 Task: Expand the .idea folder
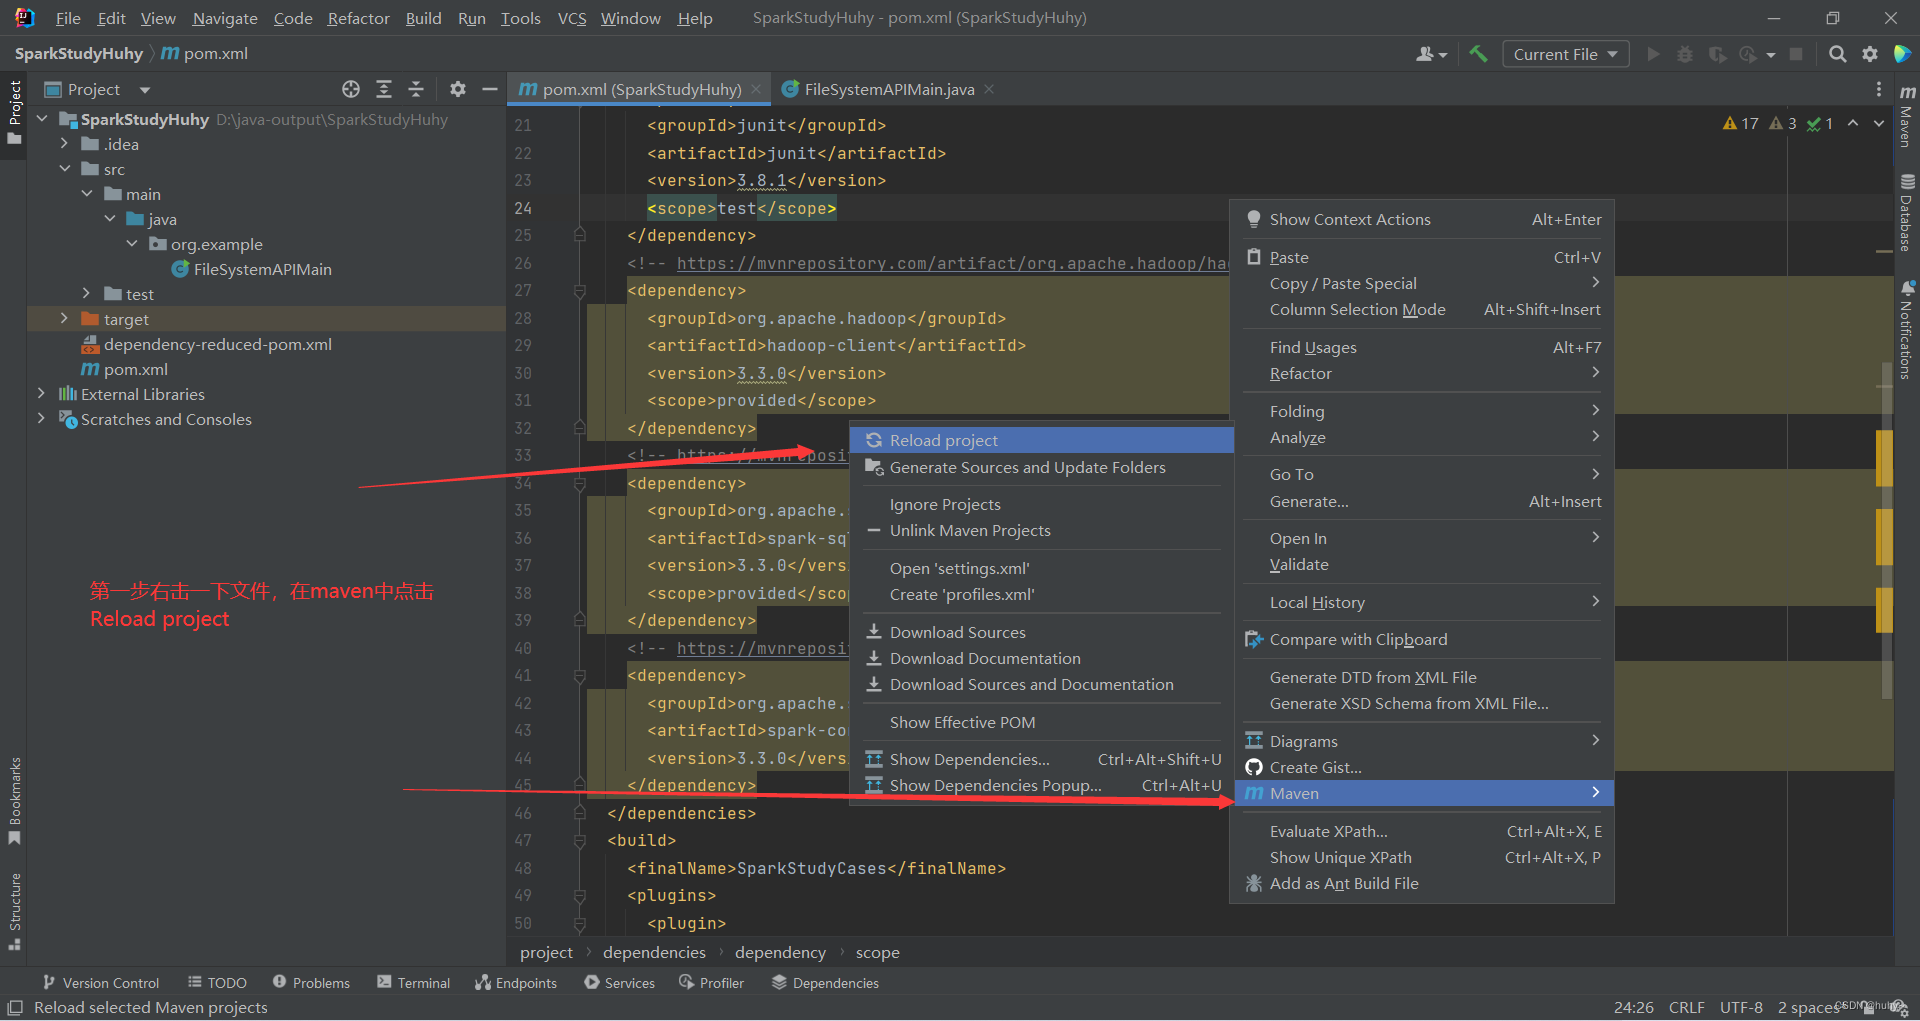64,144
